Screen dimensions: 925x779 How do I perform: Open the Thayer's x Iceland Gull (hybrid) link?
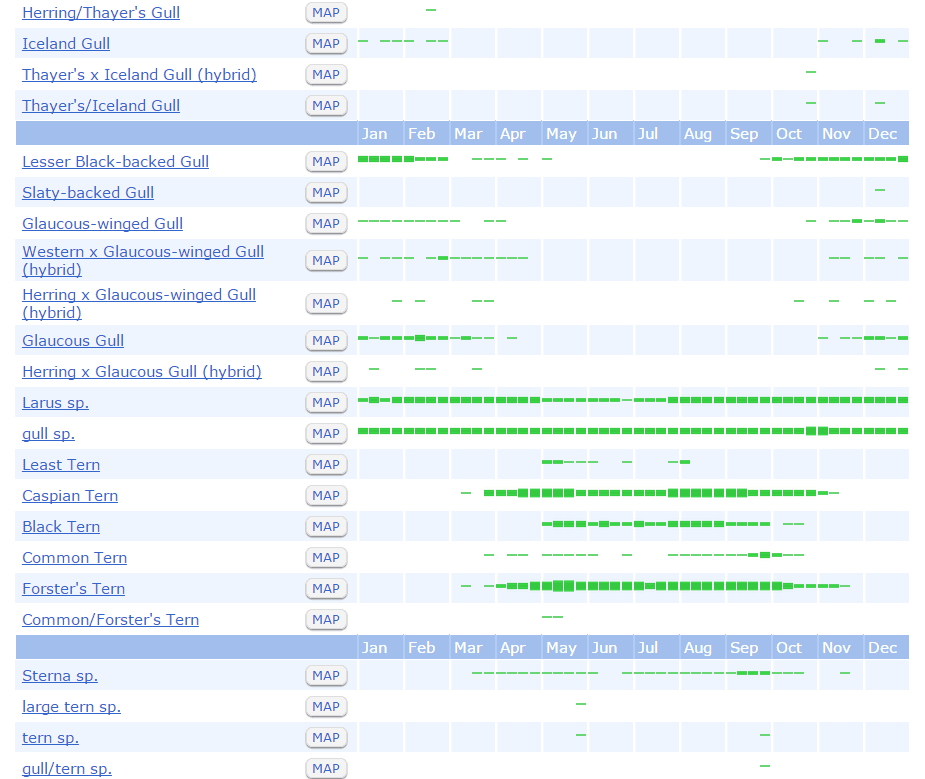(139, 75)
